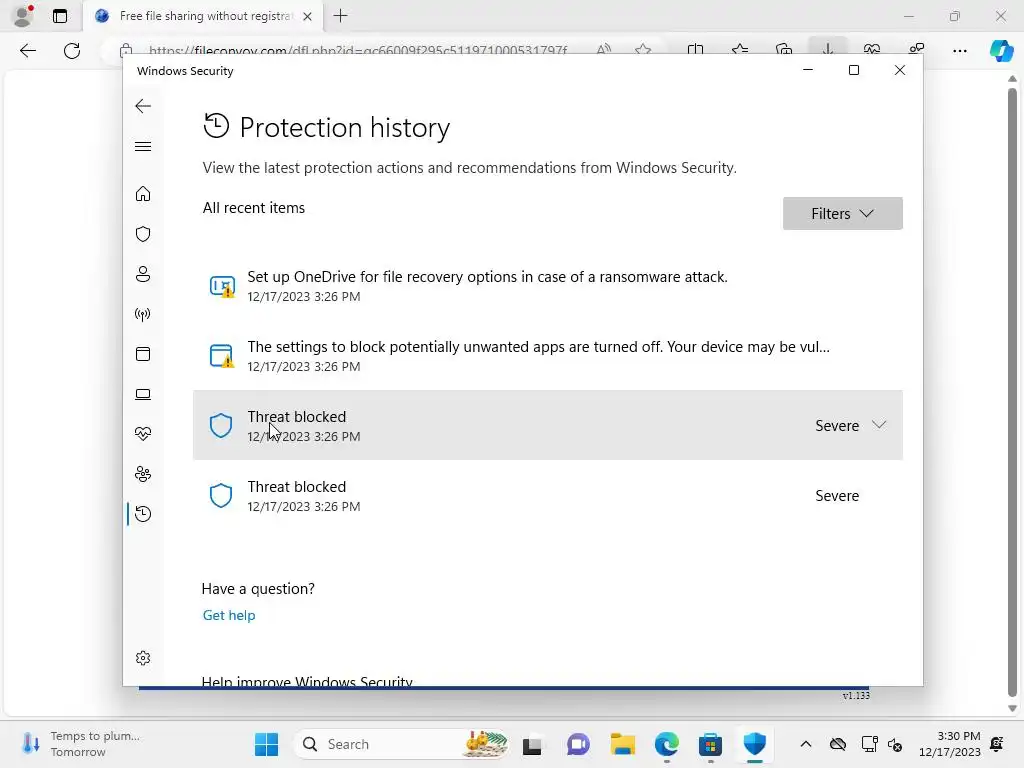This screenshot has height=768, width=1024.
Task: Open Edge Collections toolbar icon
Action: (x=784, y=50)
